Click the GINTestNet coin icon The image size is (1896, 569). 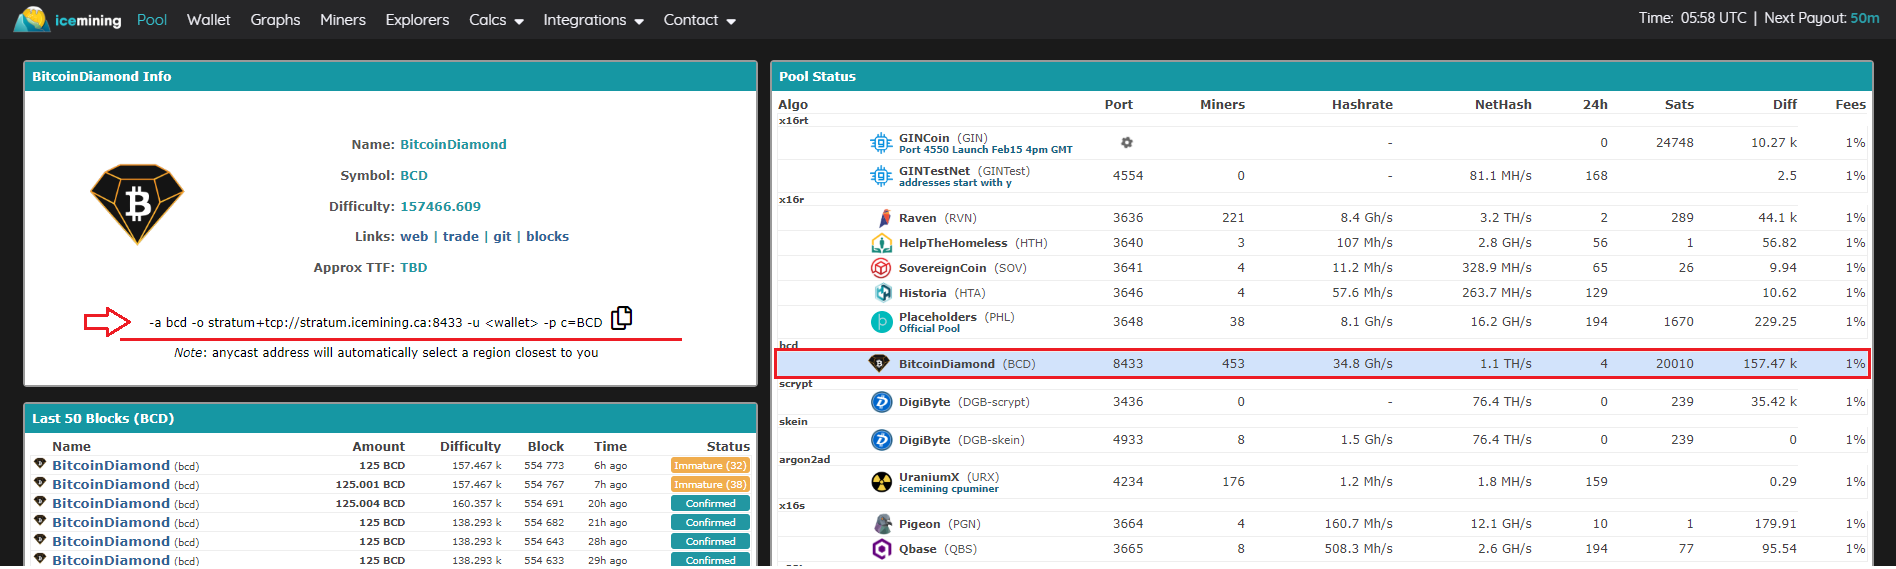[881, 176]
